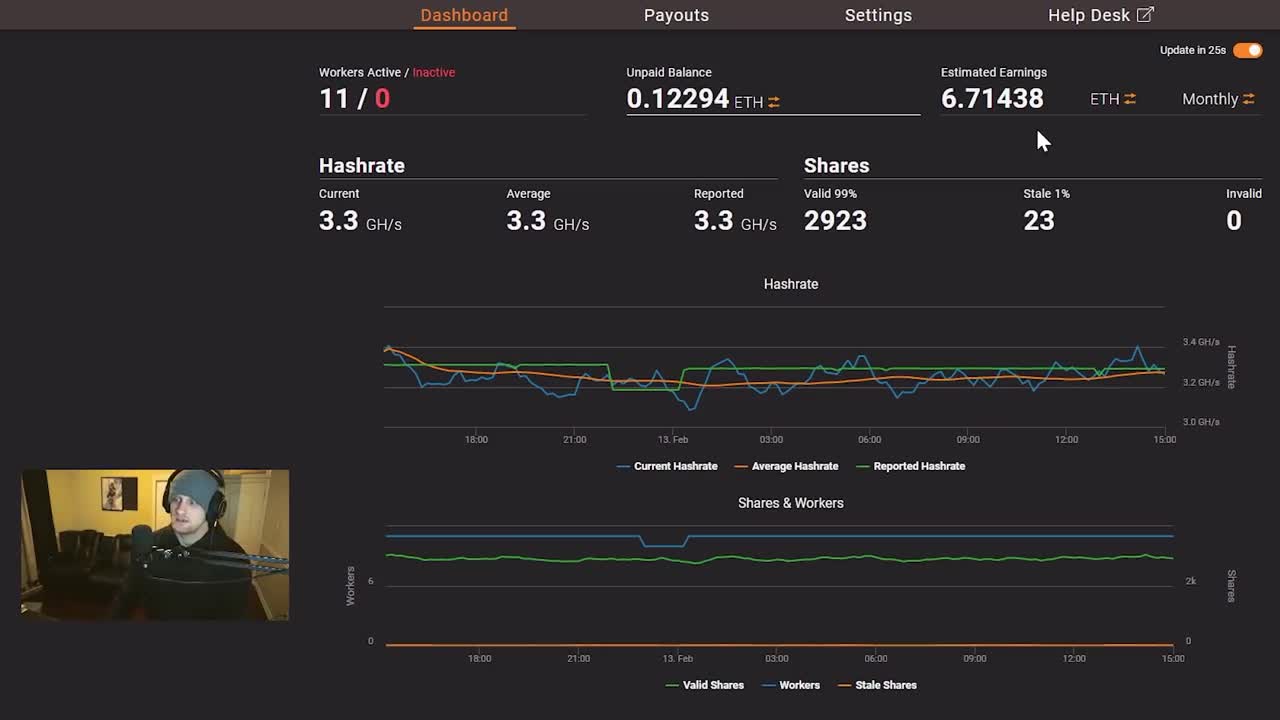The image size is (1280, 720).
Task: Open the Settings tab
Action: pyautogui.click(x=878, y=15)
